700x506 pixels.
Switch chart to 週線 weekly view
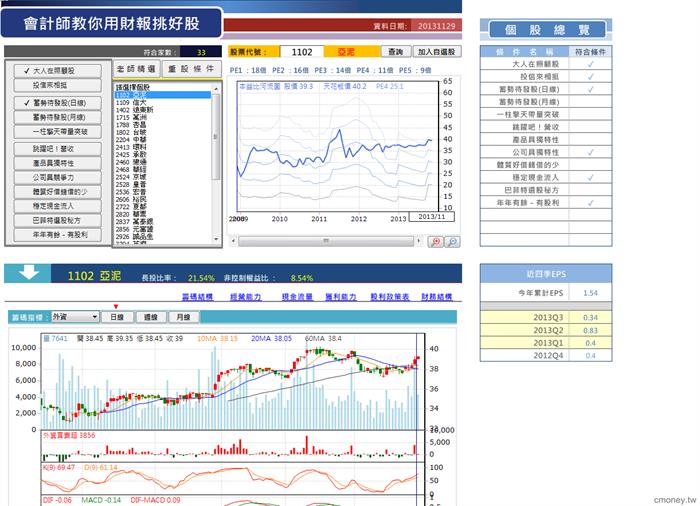[x=151, y=317]
